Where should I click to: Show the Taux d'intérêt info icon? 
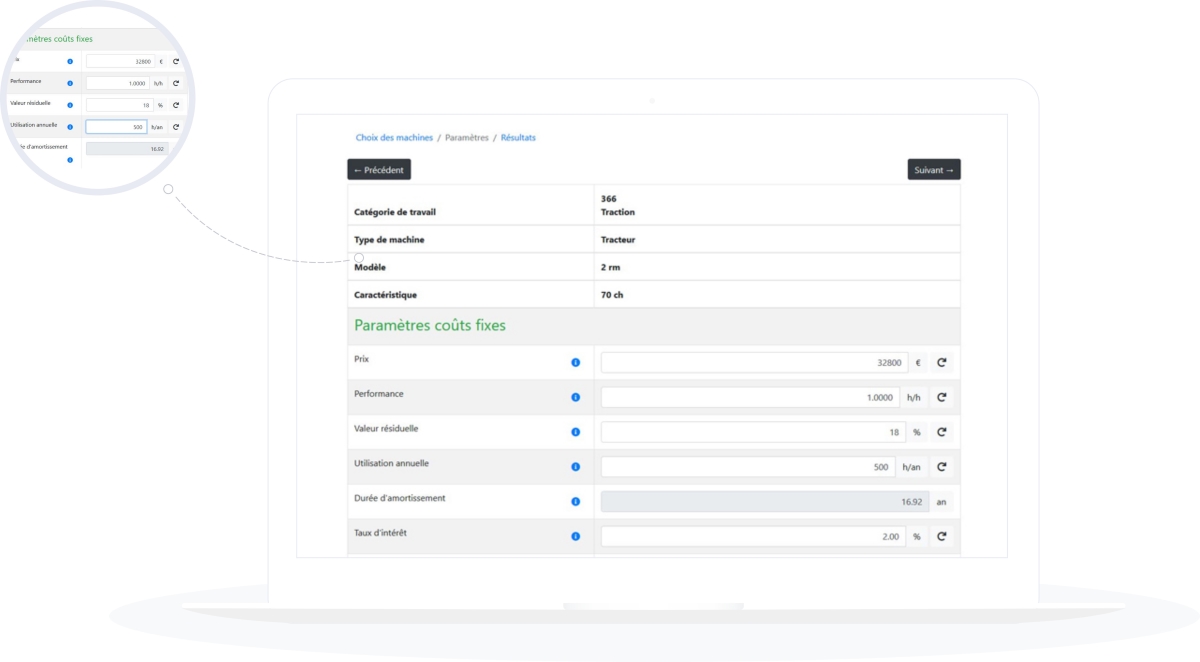[575, 537]
